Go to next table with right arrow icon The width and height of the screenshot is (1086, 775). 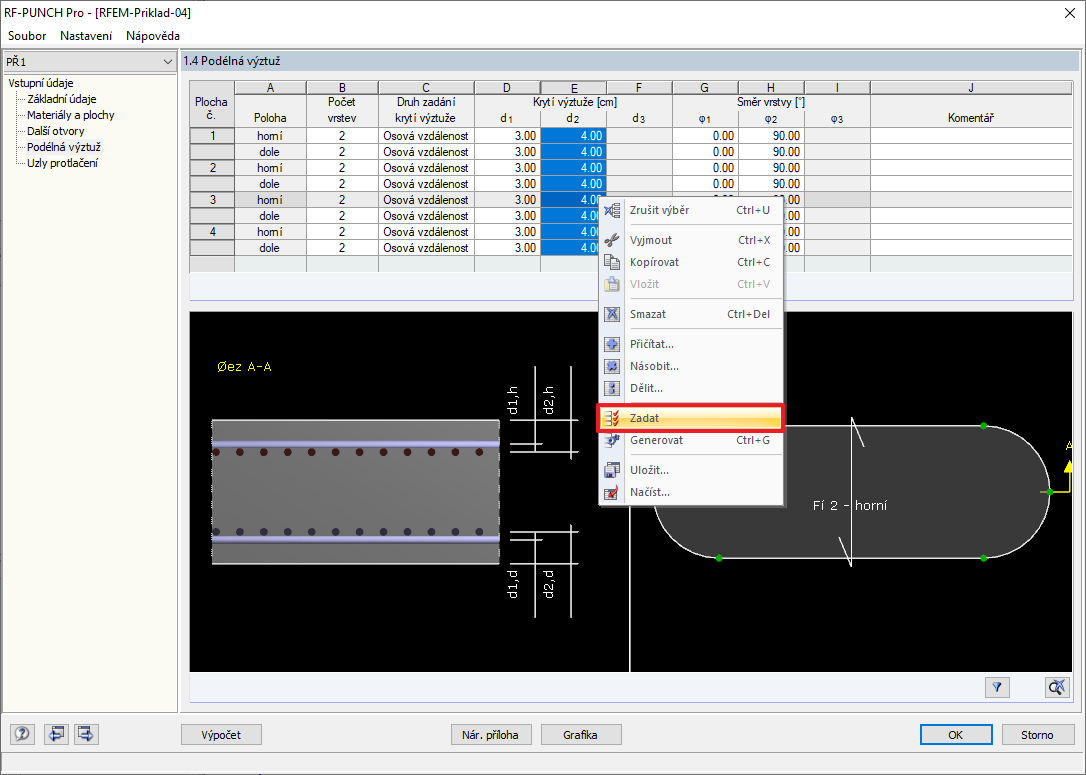click(87, 734)
